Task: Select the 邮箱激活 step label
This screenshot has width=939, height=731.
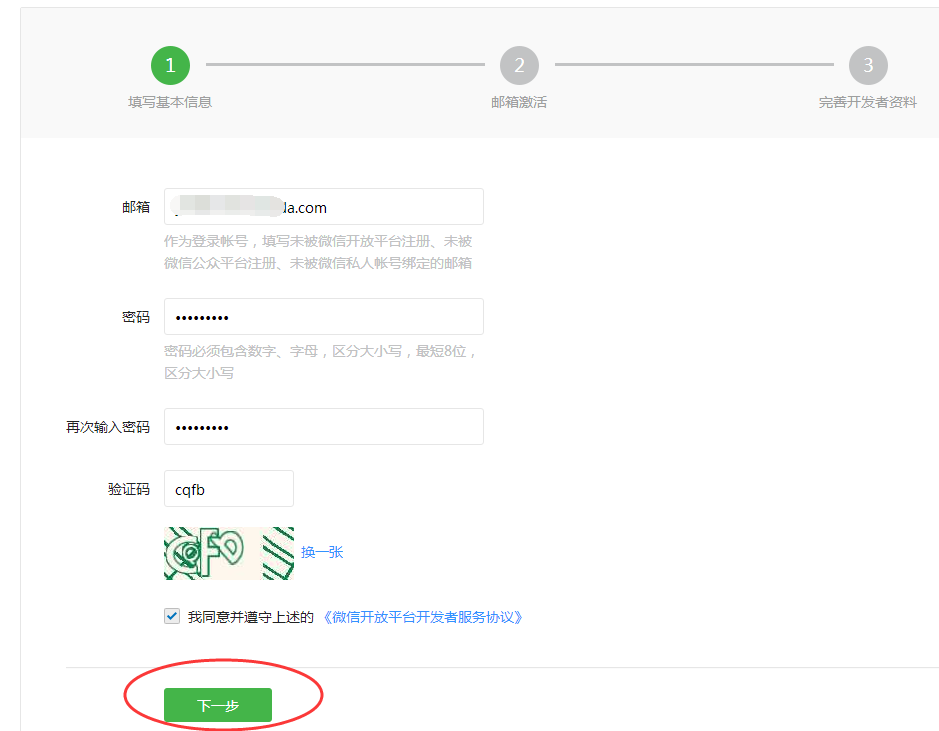Action: (519, 102)
